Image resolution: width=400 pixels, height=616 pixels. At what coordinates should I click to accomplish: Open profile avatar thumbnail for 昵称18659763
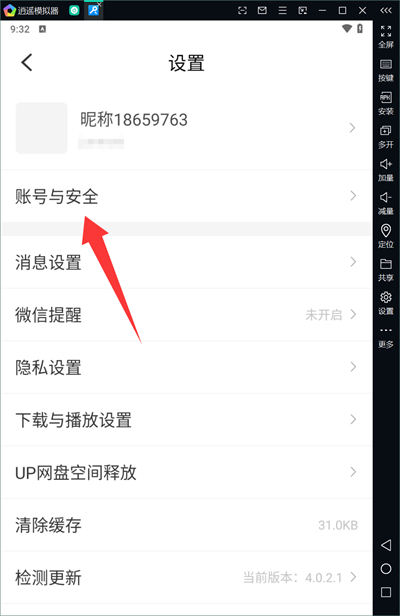tap(41, 128)
